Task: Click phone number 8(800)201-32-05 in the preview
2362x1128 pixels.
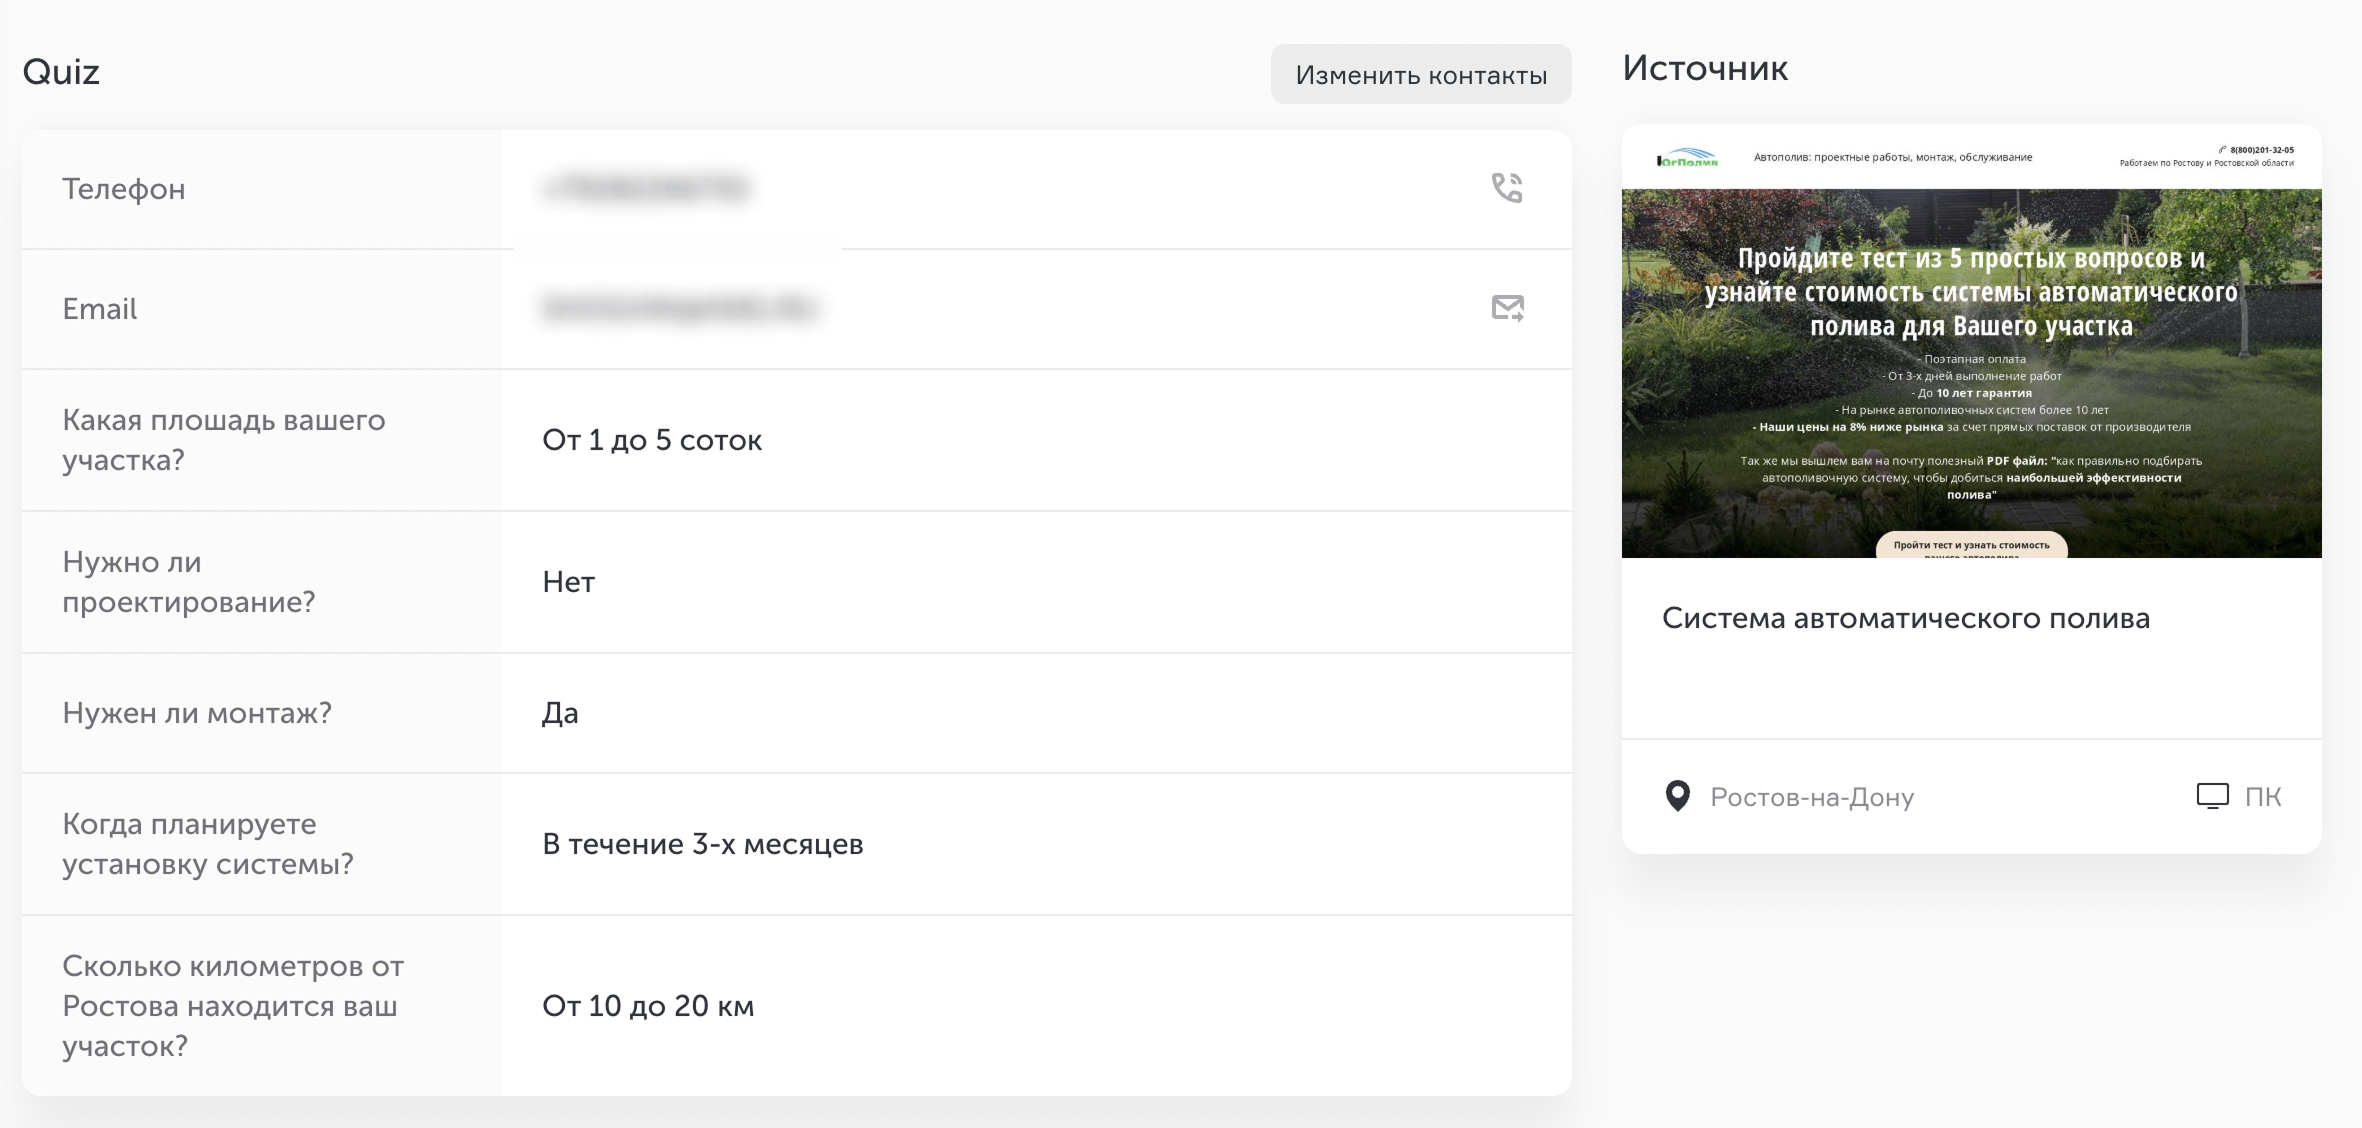Action: [2262, 150]
